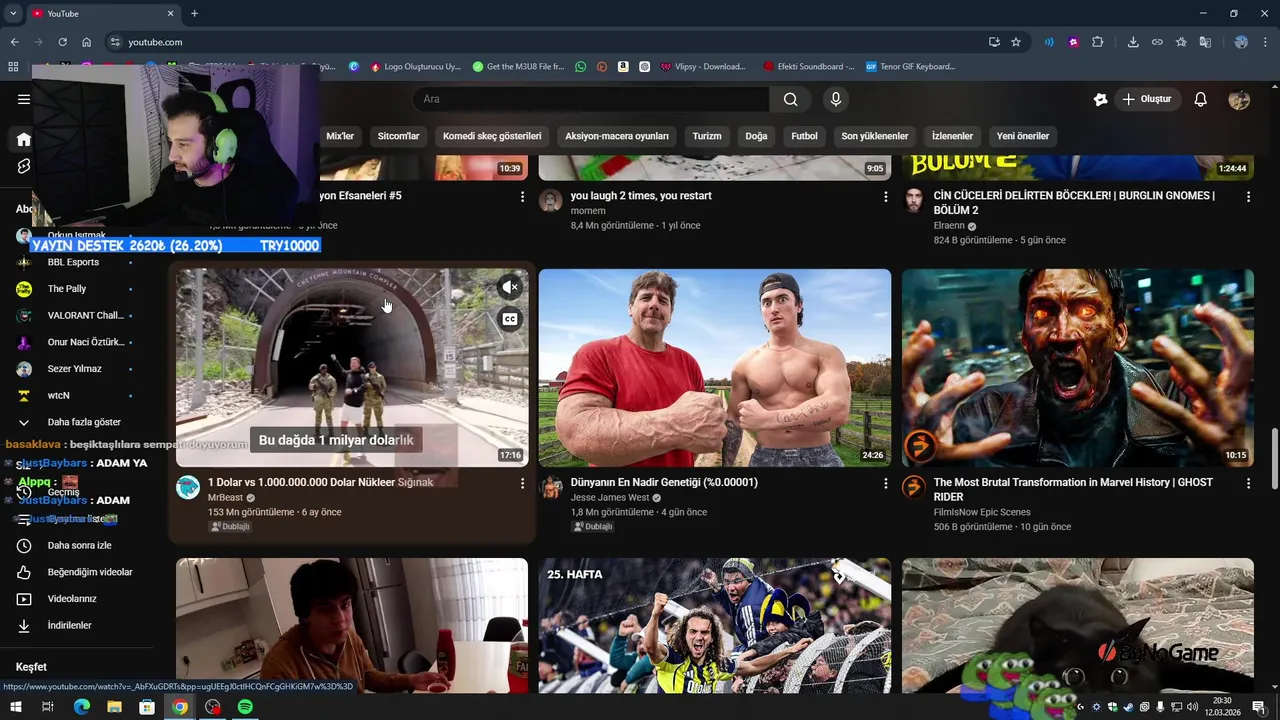Open options for Ghost Rider video
Viewport: 1280px width, 720px height.
[1248, 483]
